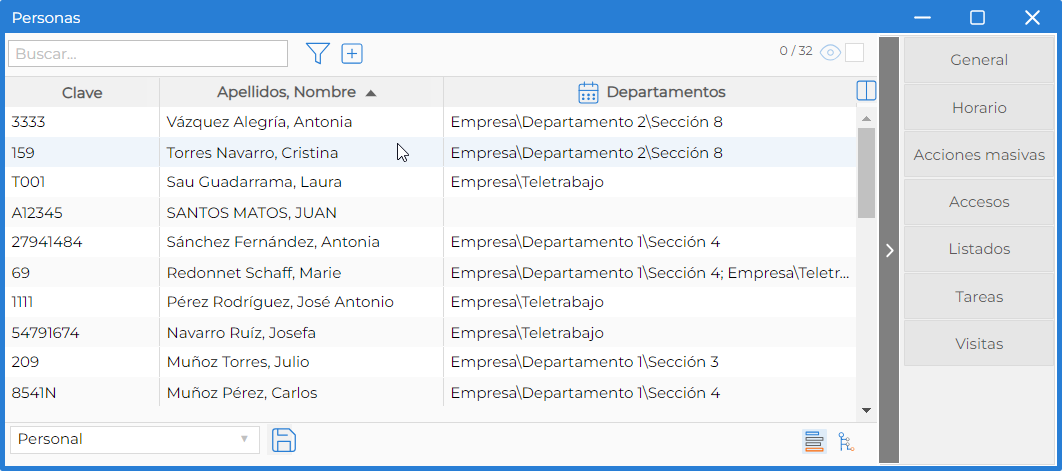Select Sau Guadarrama, Laura

[431, 182]
